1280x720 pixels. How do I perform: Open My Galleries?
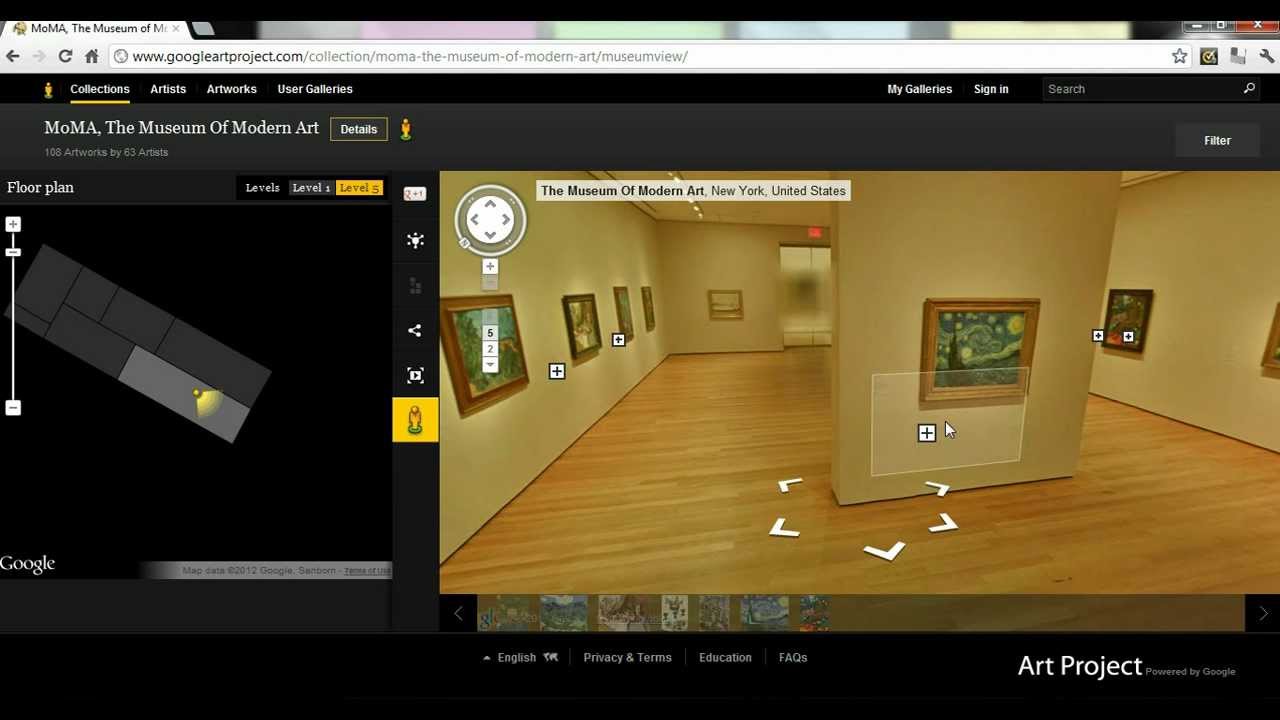pyautogui.click(x=919, y=89)
